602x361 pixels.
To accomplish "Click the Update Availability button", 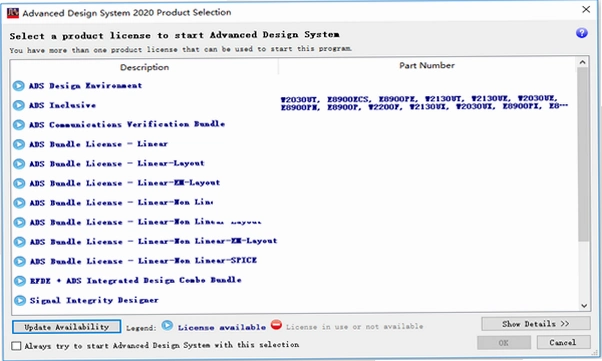I will click(x=67, y=327).
